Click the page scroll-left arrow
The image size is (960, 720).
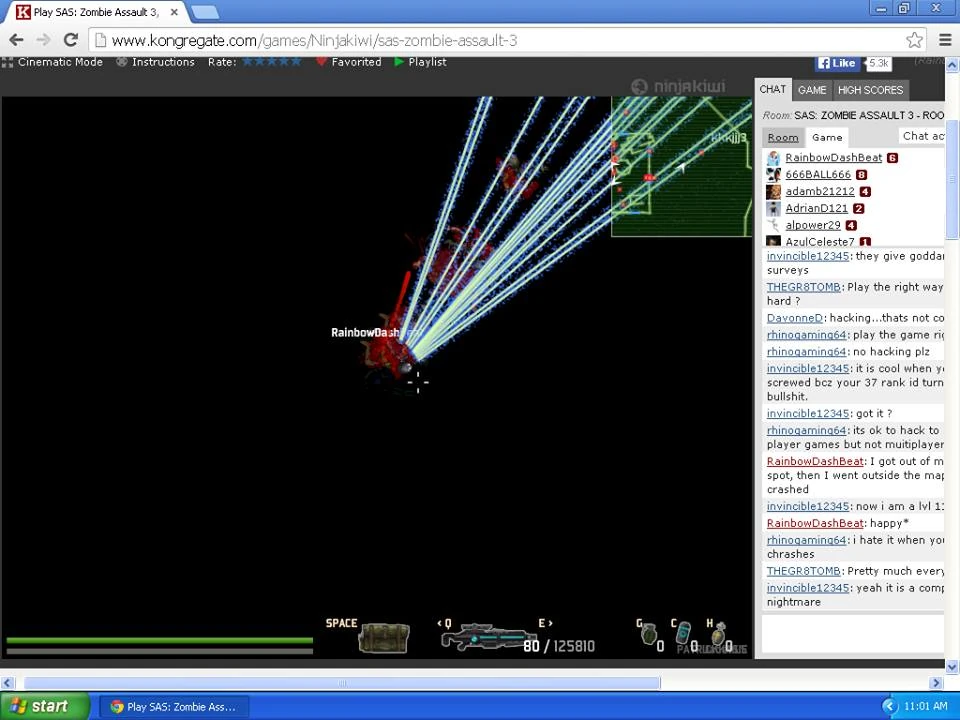tap(7, 683)
